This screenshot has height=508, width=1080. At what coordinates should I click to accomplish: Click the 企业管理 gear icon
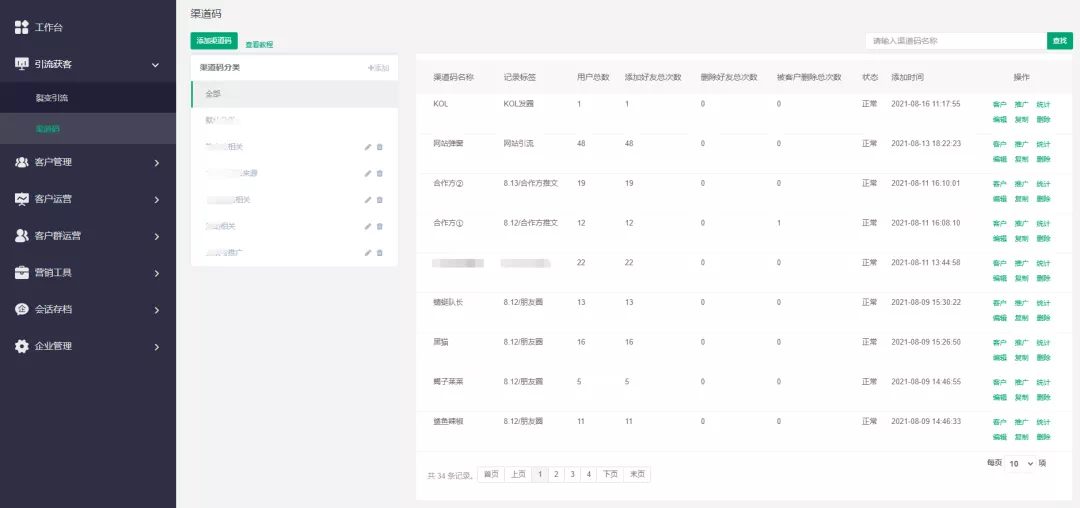click(22, 346)
